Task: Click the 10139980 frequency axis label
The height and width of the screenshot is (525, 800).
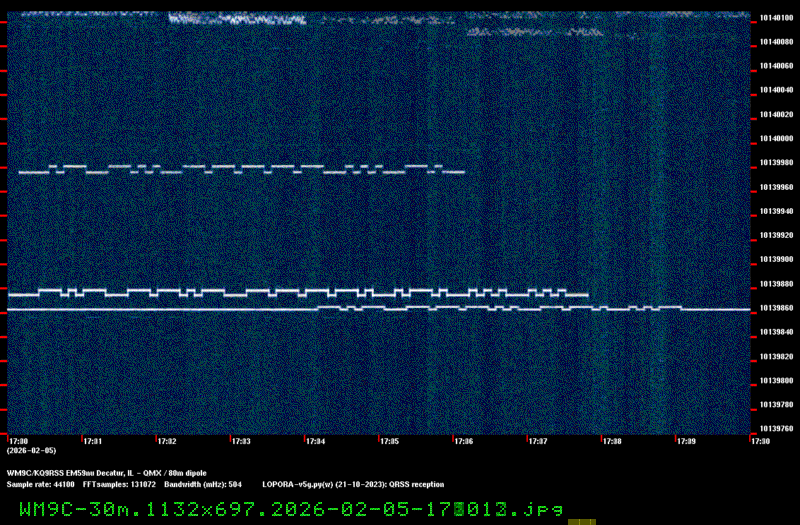Action: (x=776, y=163)
